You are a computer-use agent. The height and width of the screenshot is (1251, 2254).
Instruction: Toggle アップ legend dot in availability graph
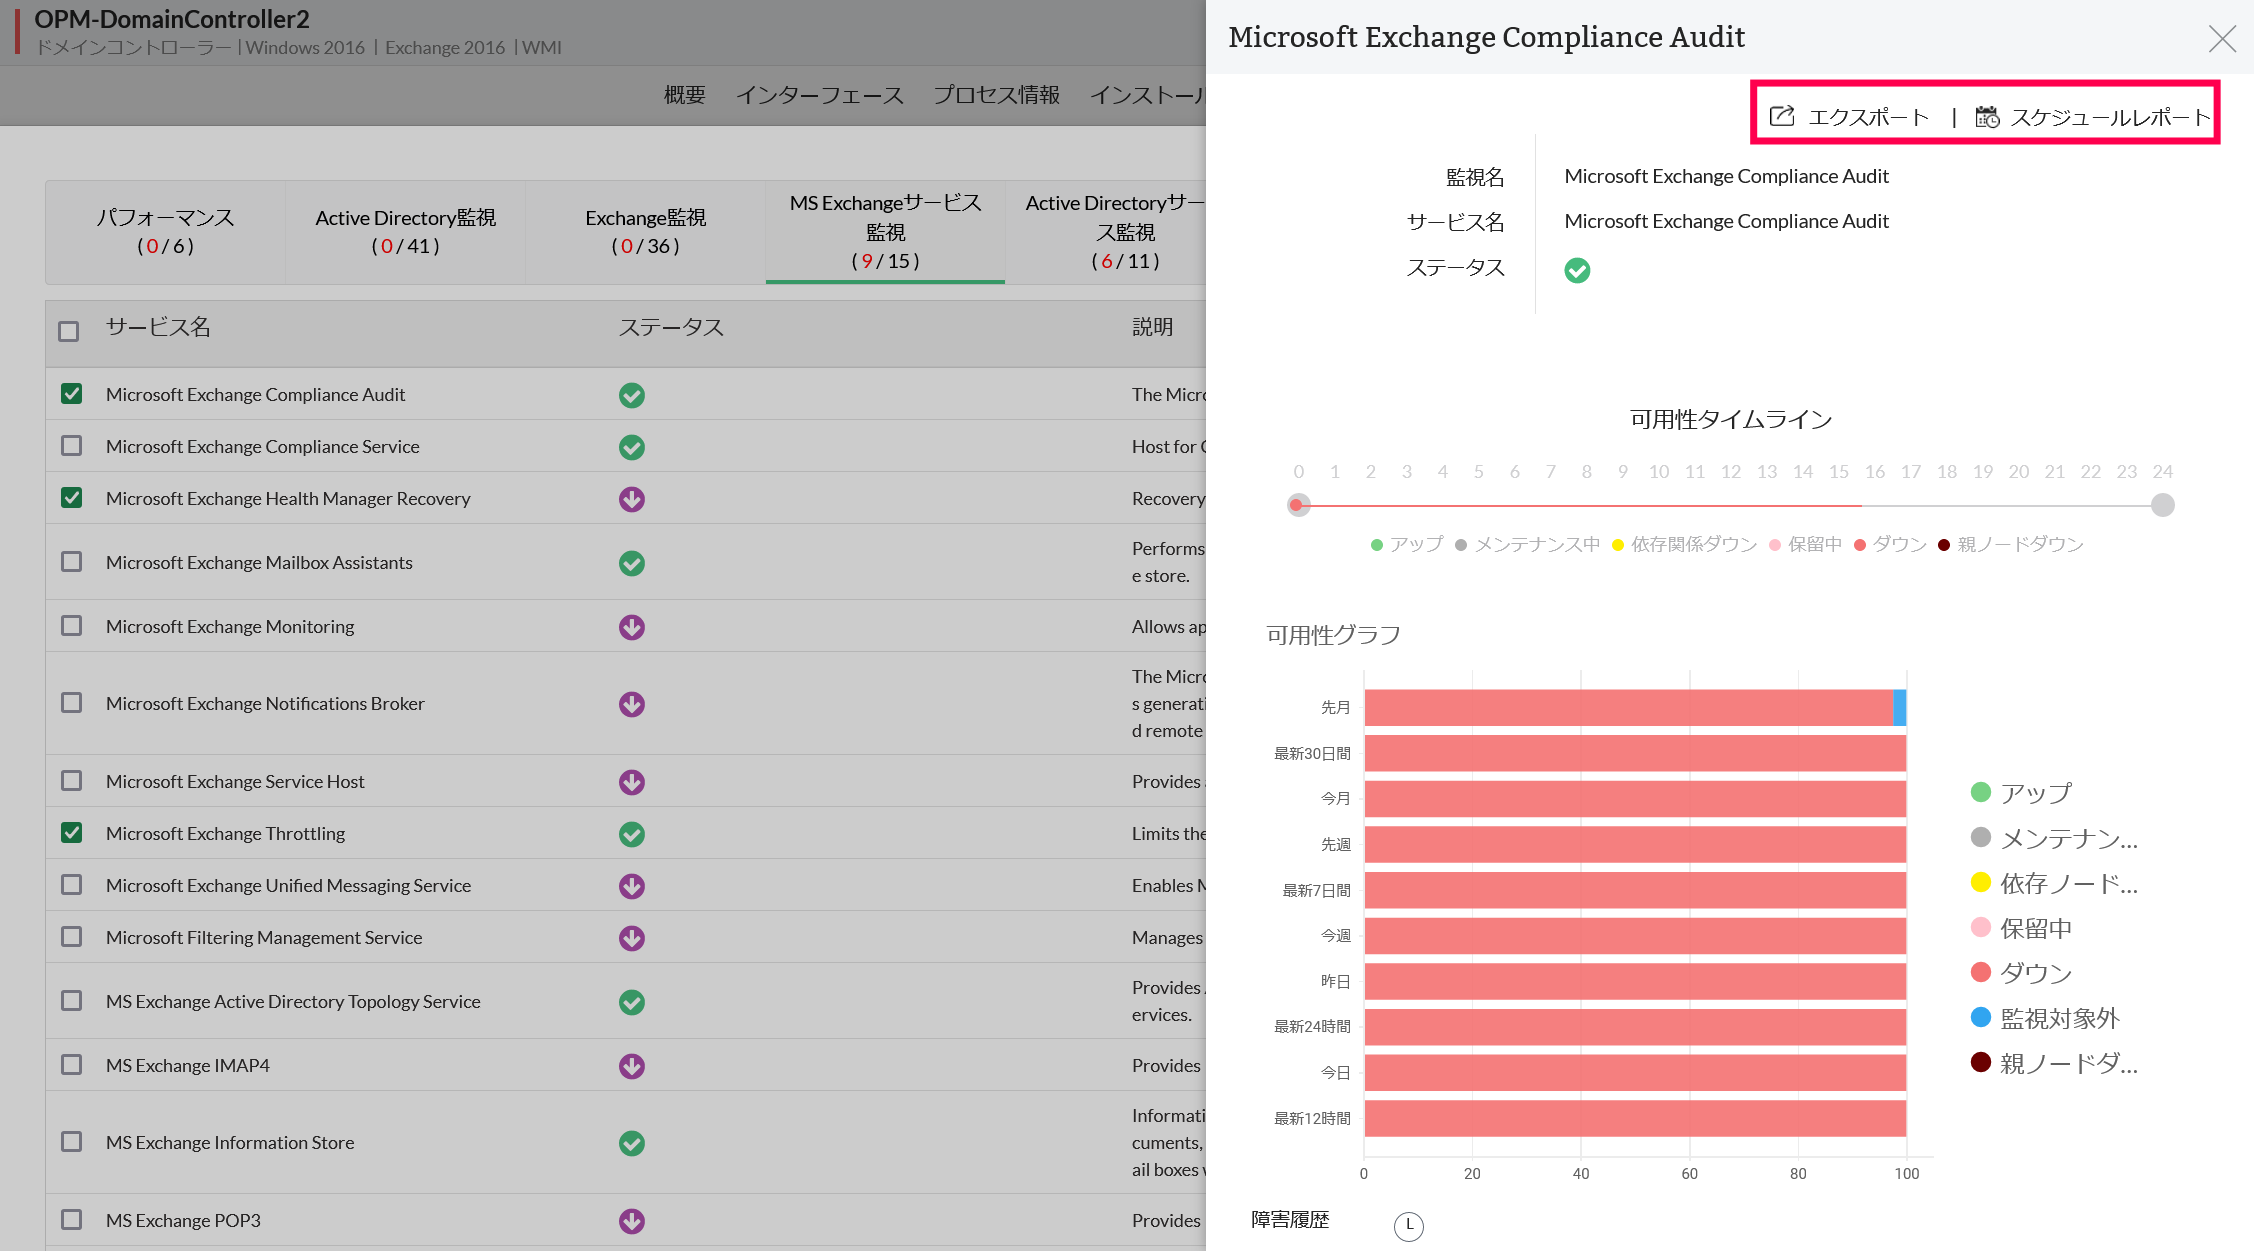point(1980,792)
